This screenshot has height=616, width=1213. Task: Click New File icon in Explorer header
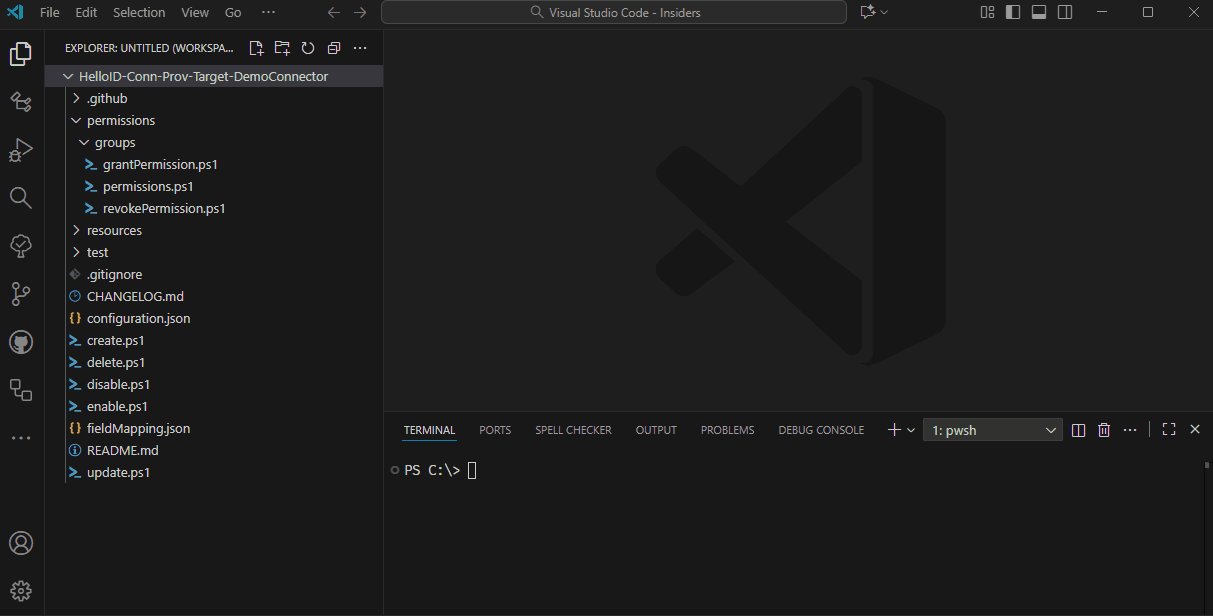(x=257, y=48)
